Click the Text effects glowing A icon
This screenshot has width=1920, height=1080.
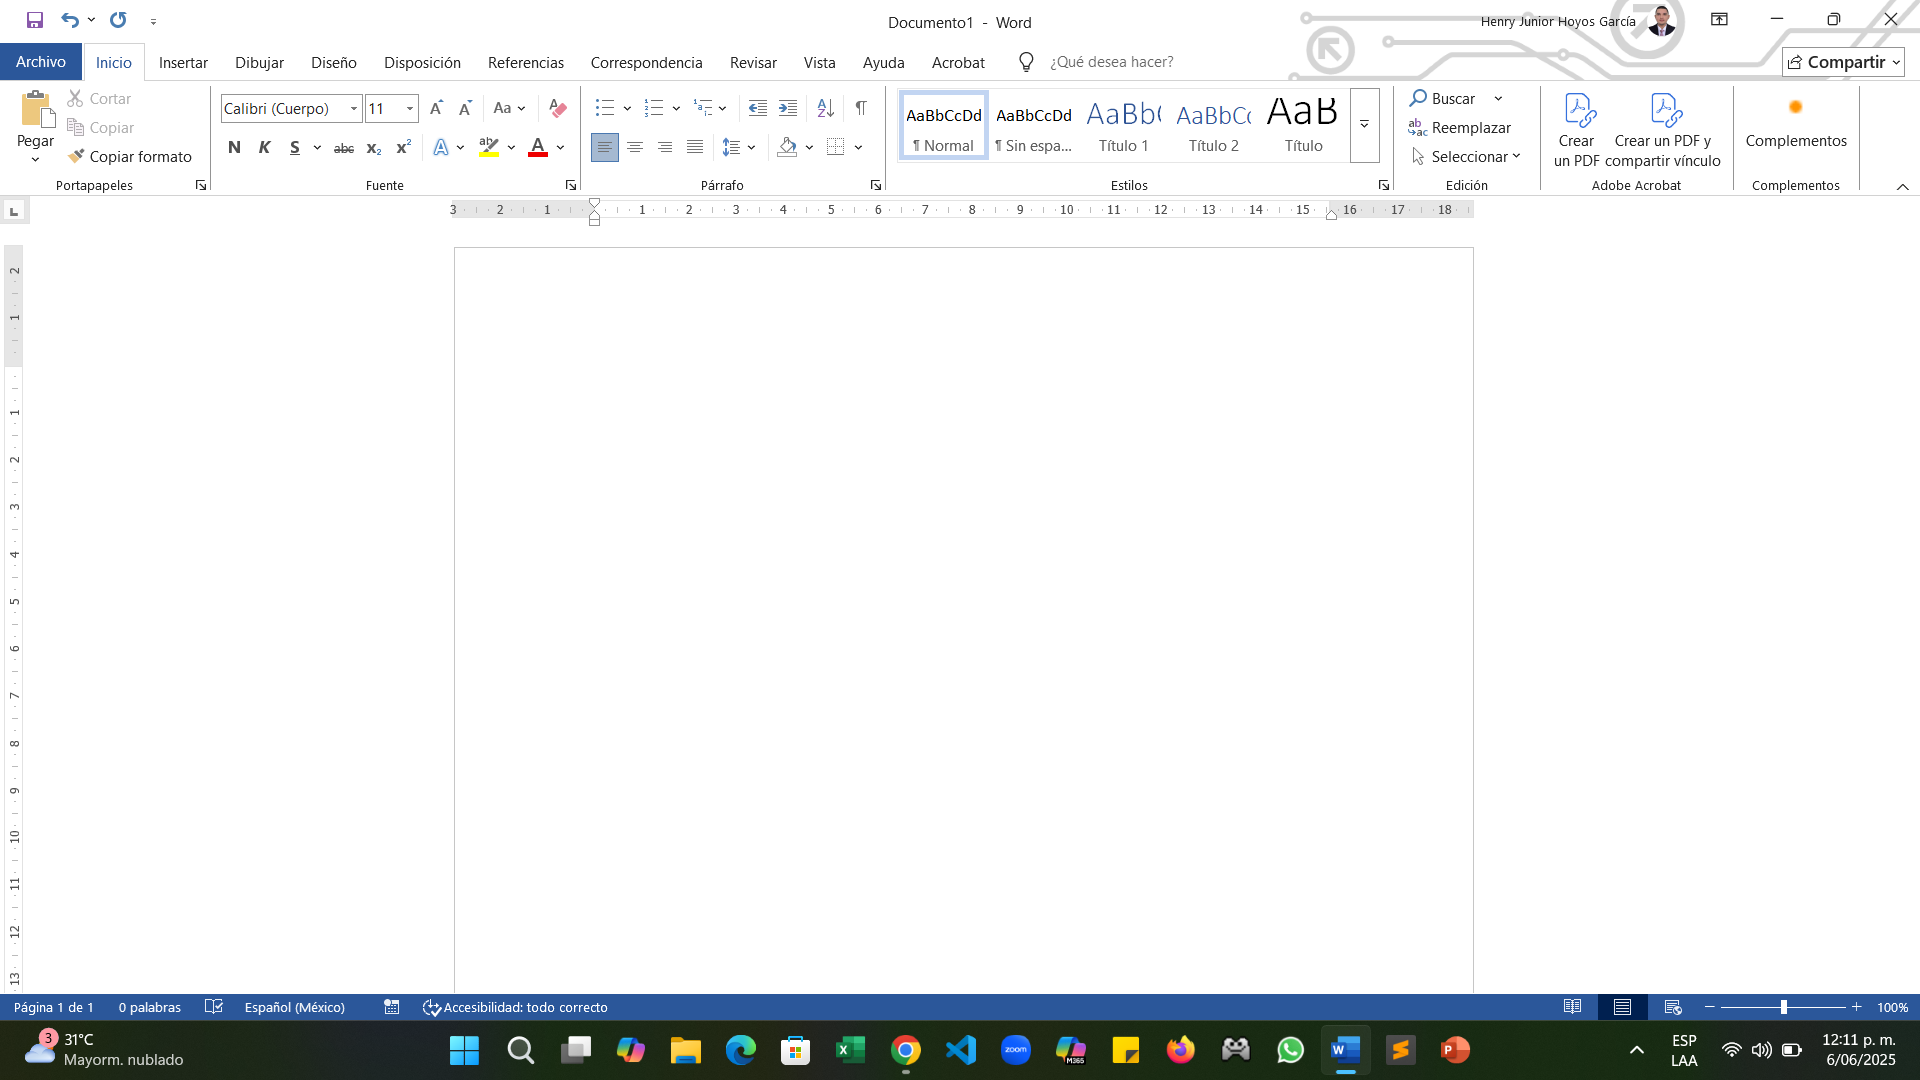pyautogui.click(x=441, y=147)
